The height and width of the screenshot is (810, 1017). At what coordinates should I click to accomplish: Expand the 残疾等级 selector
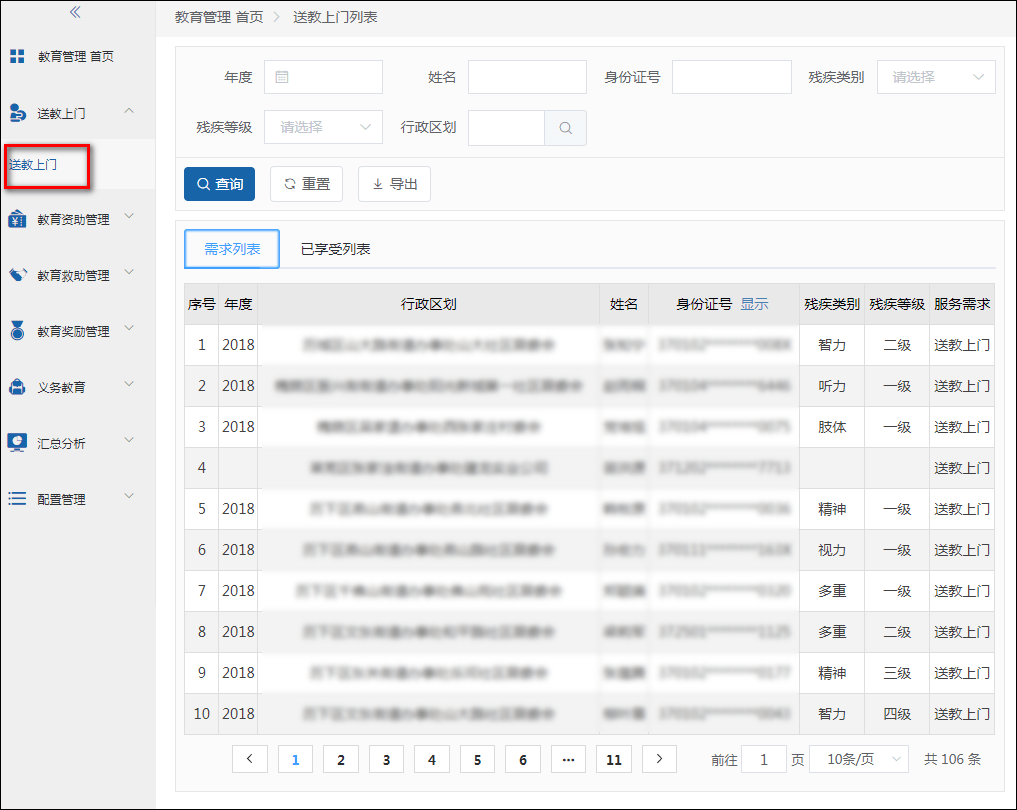[322, 128]
